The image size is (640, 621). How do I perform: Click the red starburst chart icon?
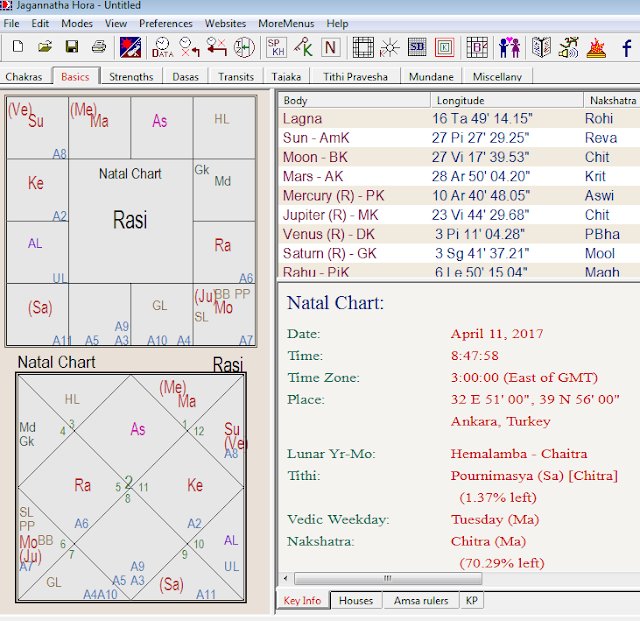pyautogui.click(x=131, y=47)
